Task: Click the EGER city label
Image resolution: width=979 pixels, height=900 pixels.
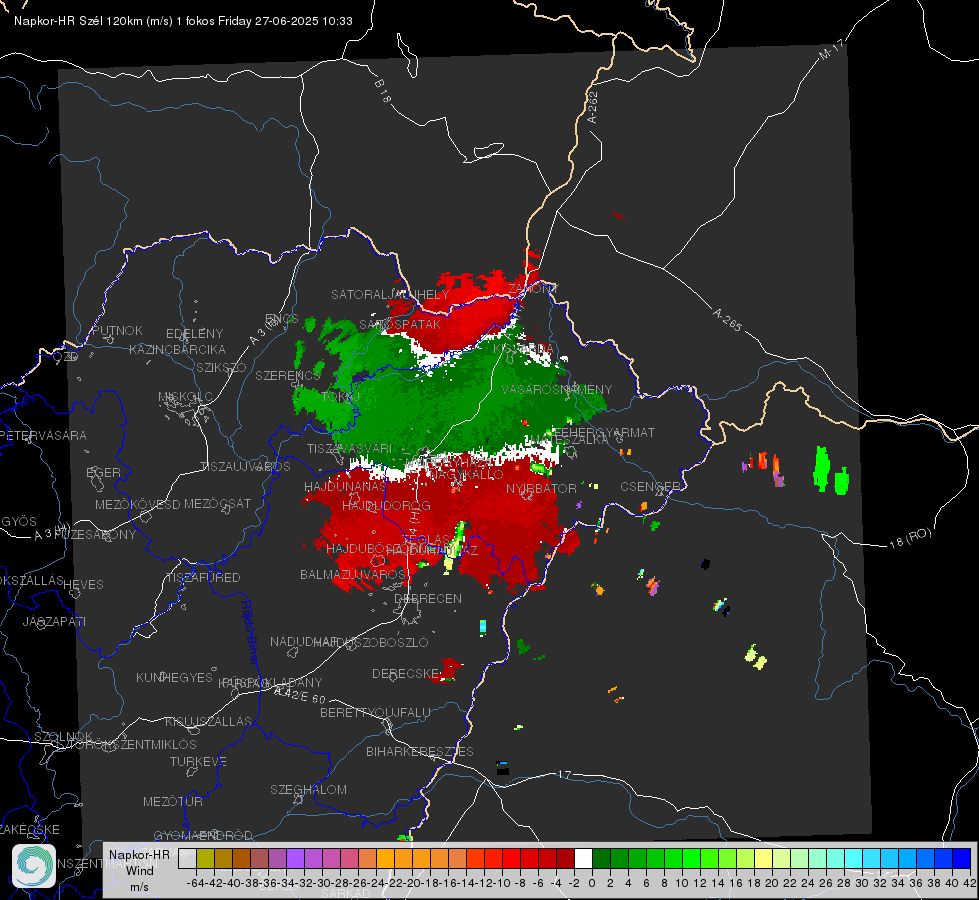Action: [x=103, y=472]
